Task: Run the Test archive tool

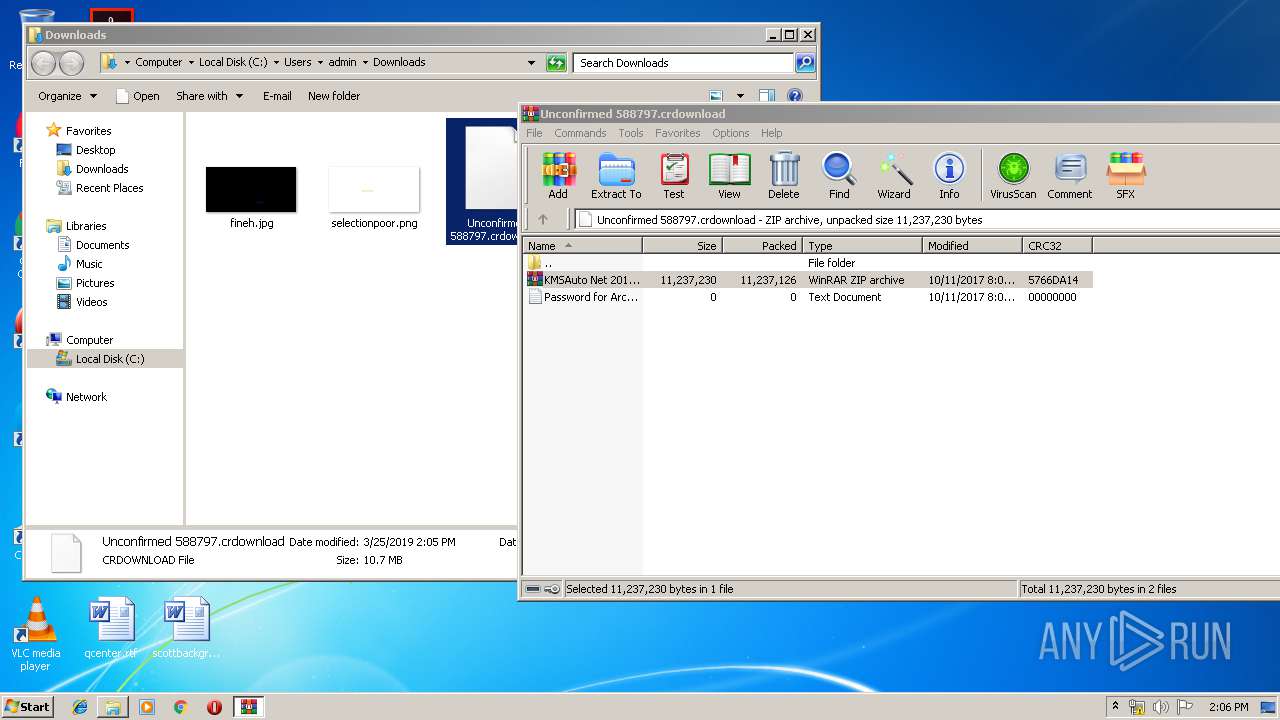Action: [674, 176]
